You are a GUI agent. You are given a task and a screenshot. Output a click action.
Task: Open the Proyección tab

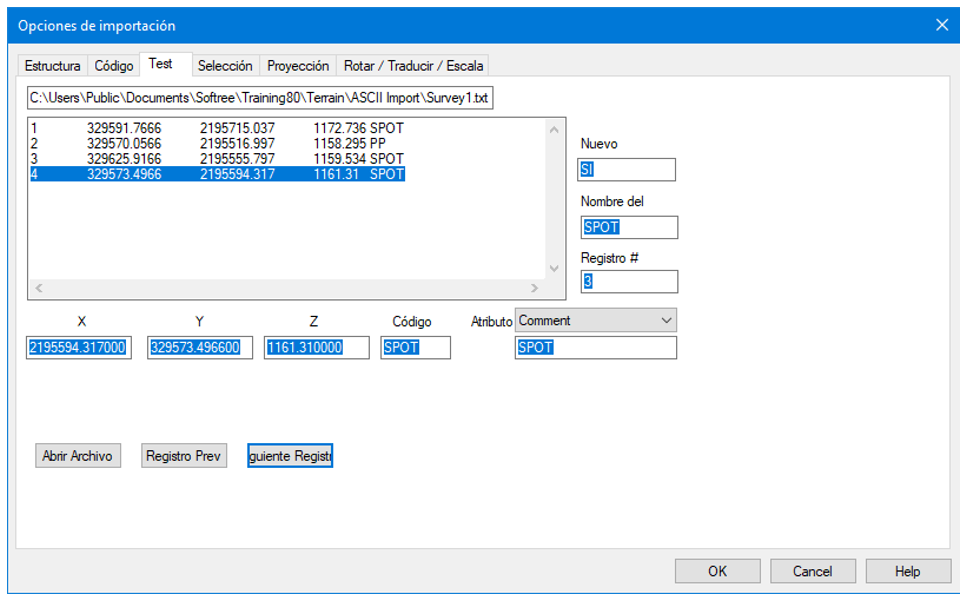(x=298, y=66)
